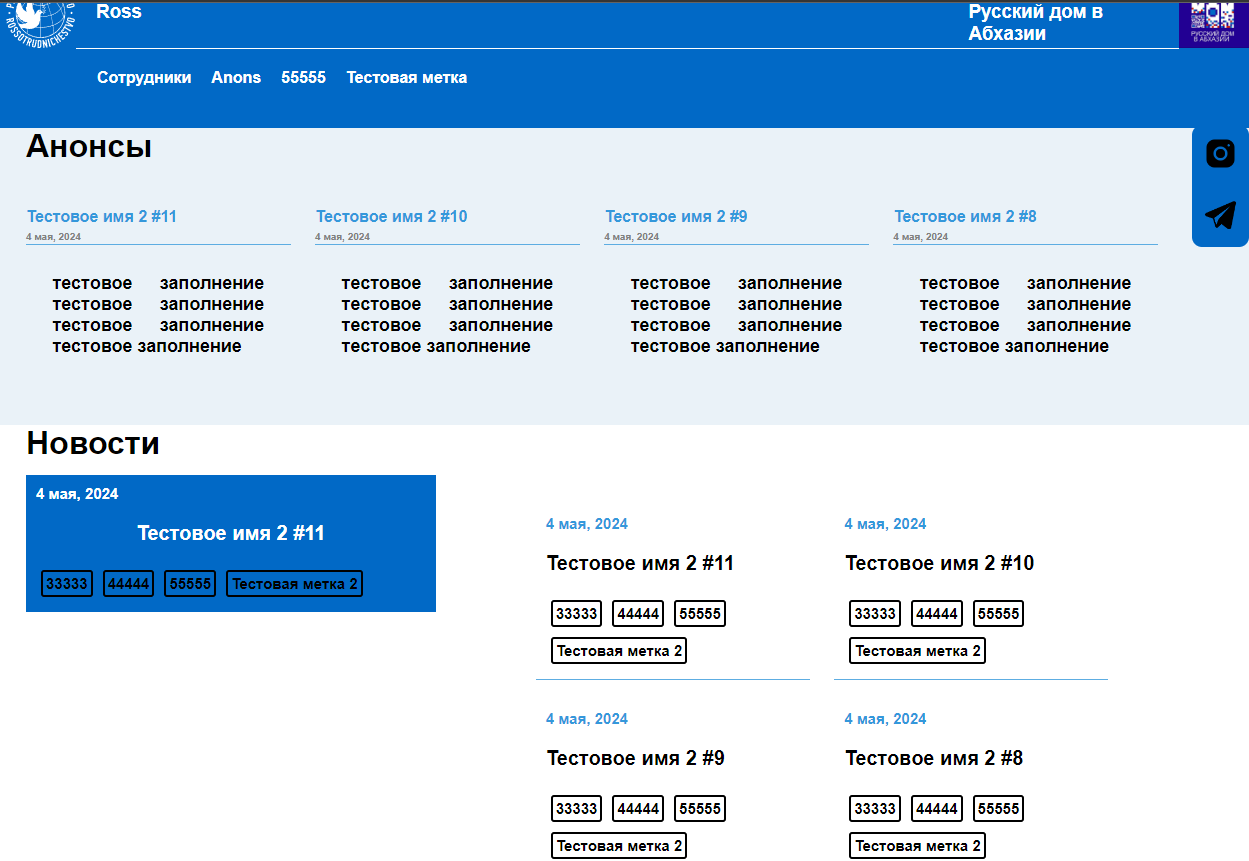Open the Сотрудники menu item

pyautogui.click(x=144, y=78)
